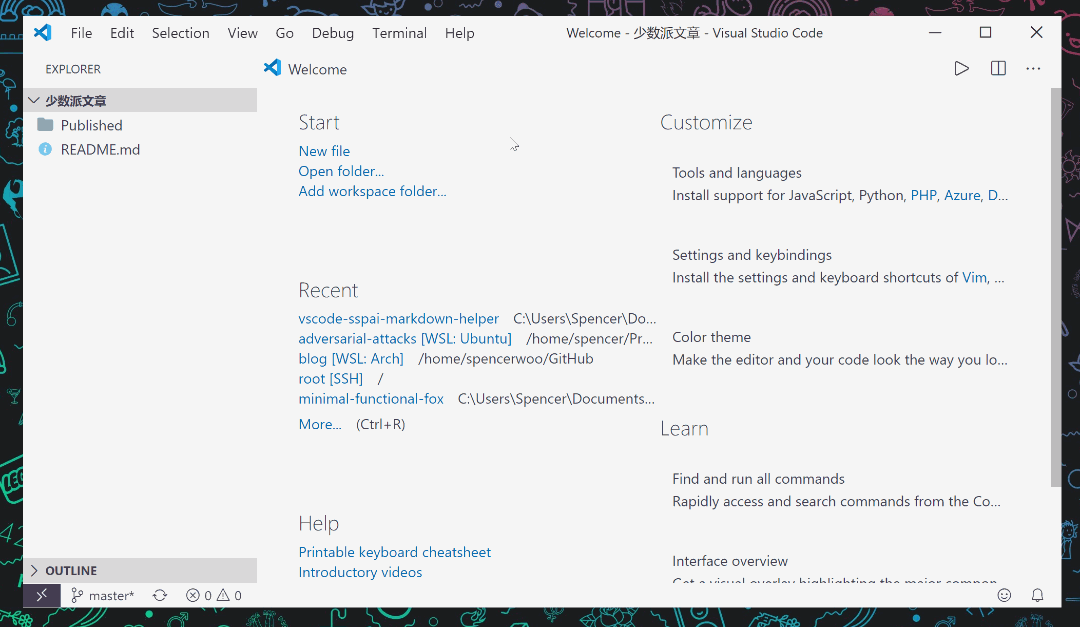
Task: Click the README.md info file icon
Action: point(45,150)
